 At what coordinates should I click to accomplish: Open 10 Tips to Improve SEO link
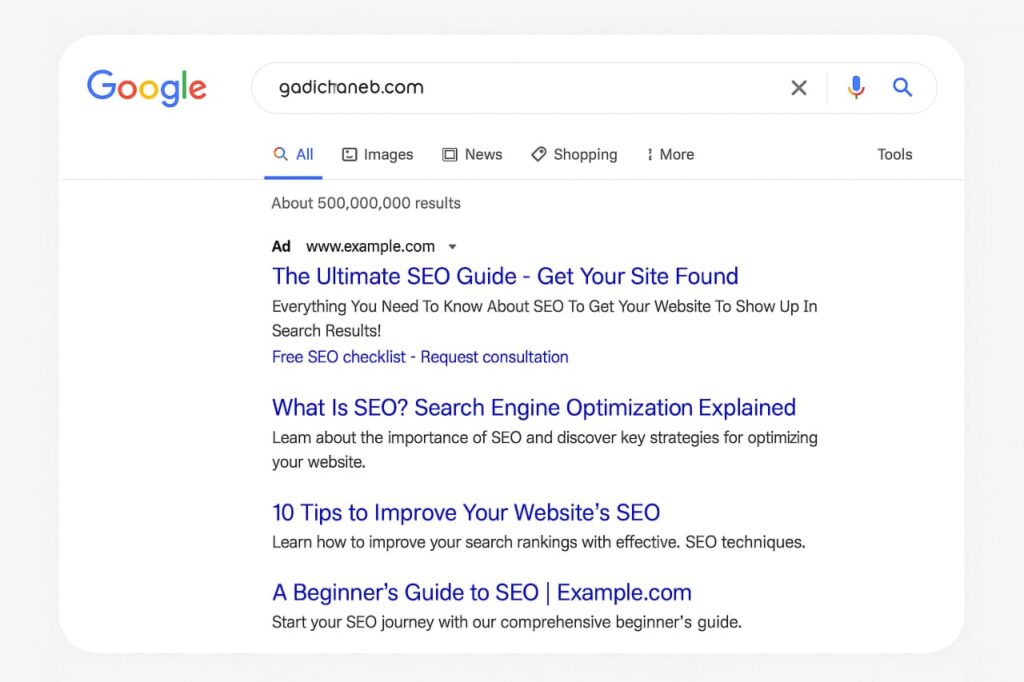point(466,513)
